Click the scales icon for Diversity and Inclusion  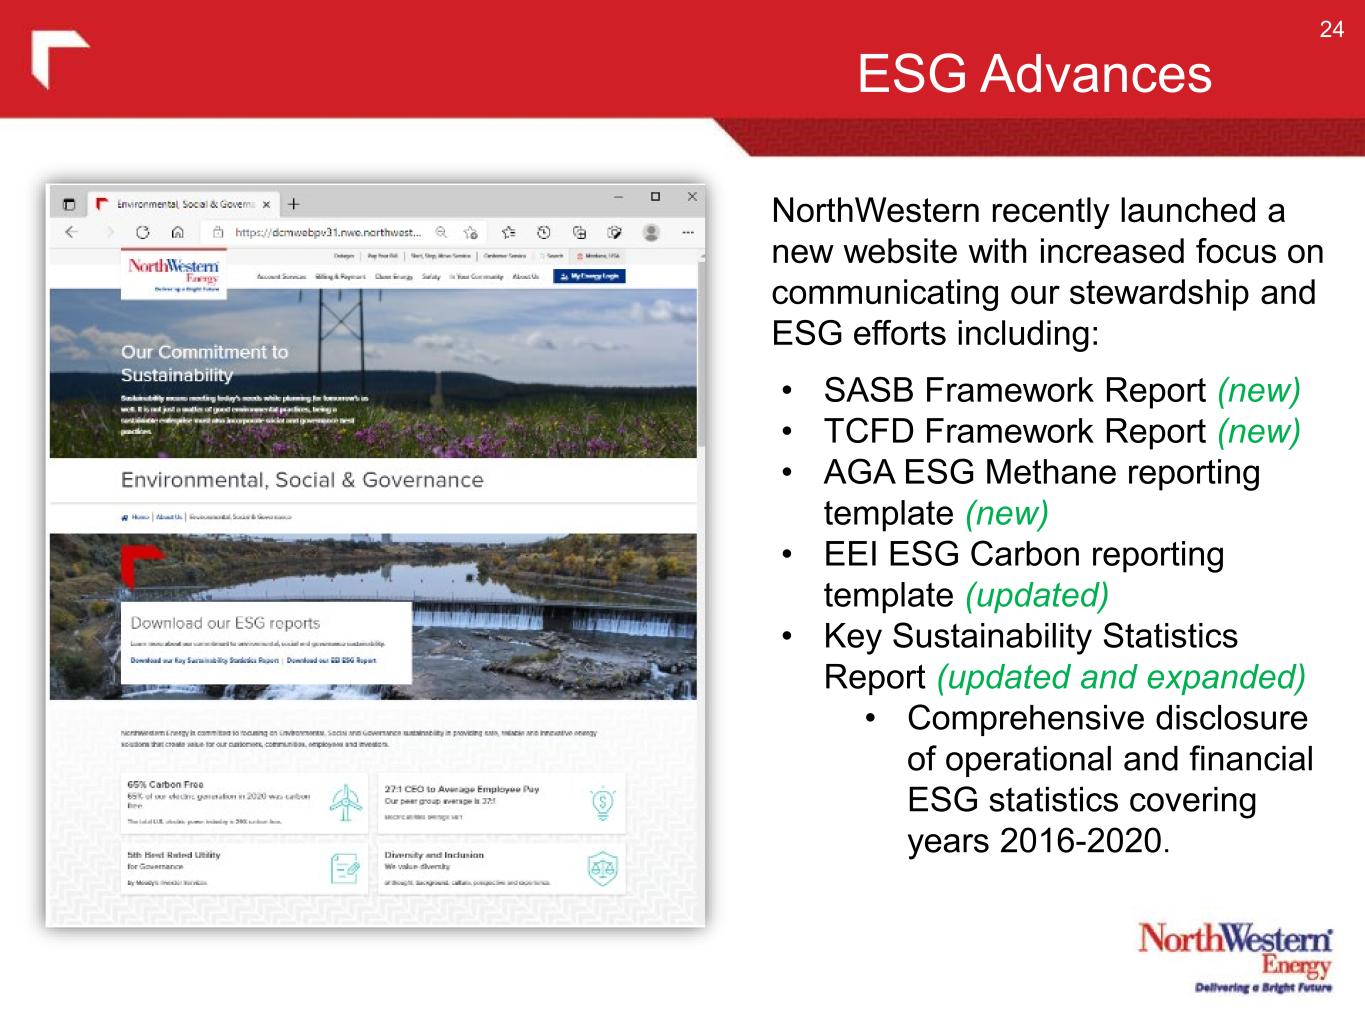click(x=602, y=868)
